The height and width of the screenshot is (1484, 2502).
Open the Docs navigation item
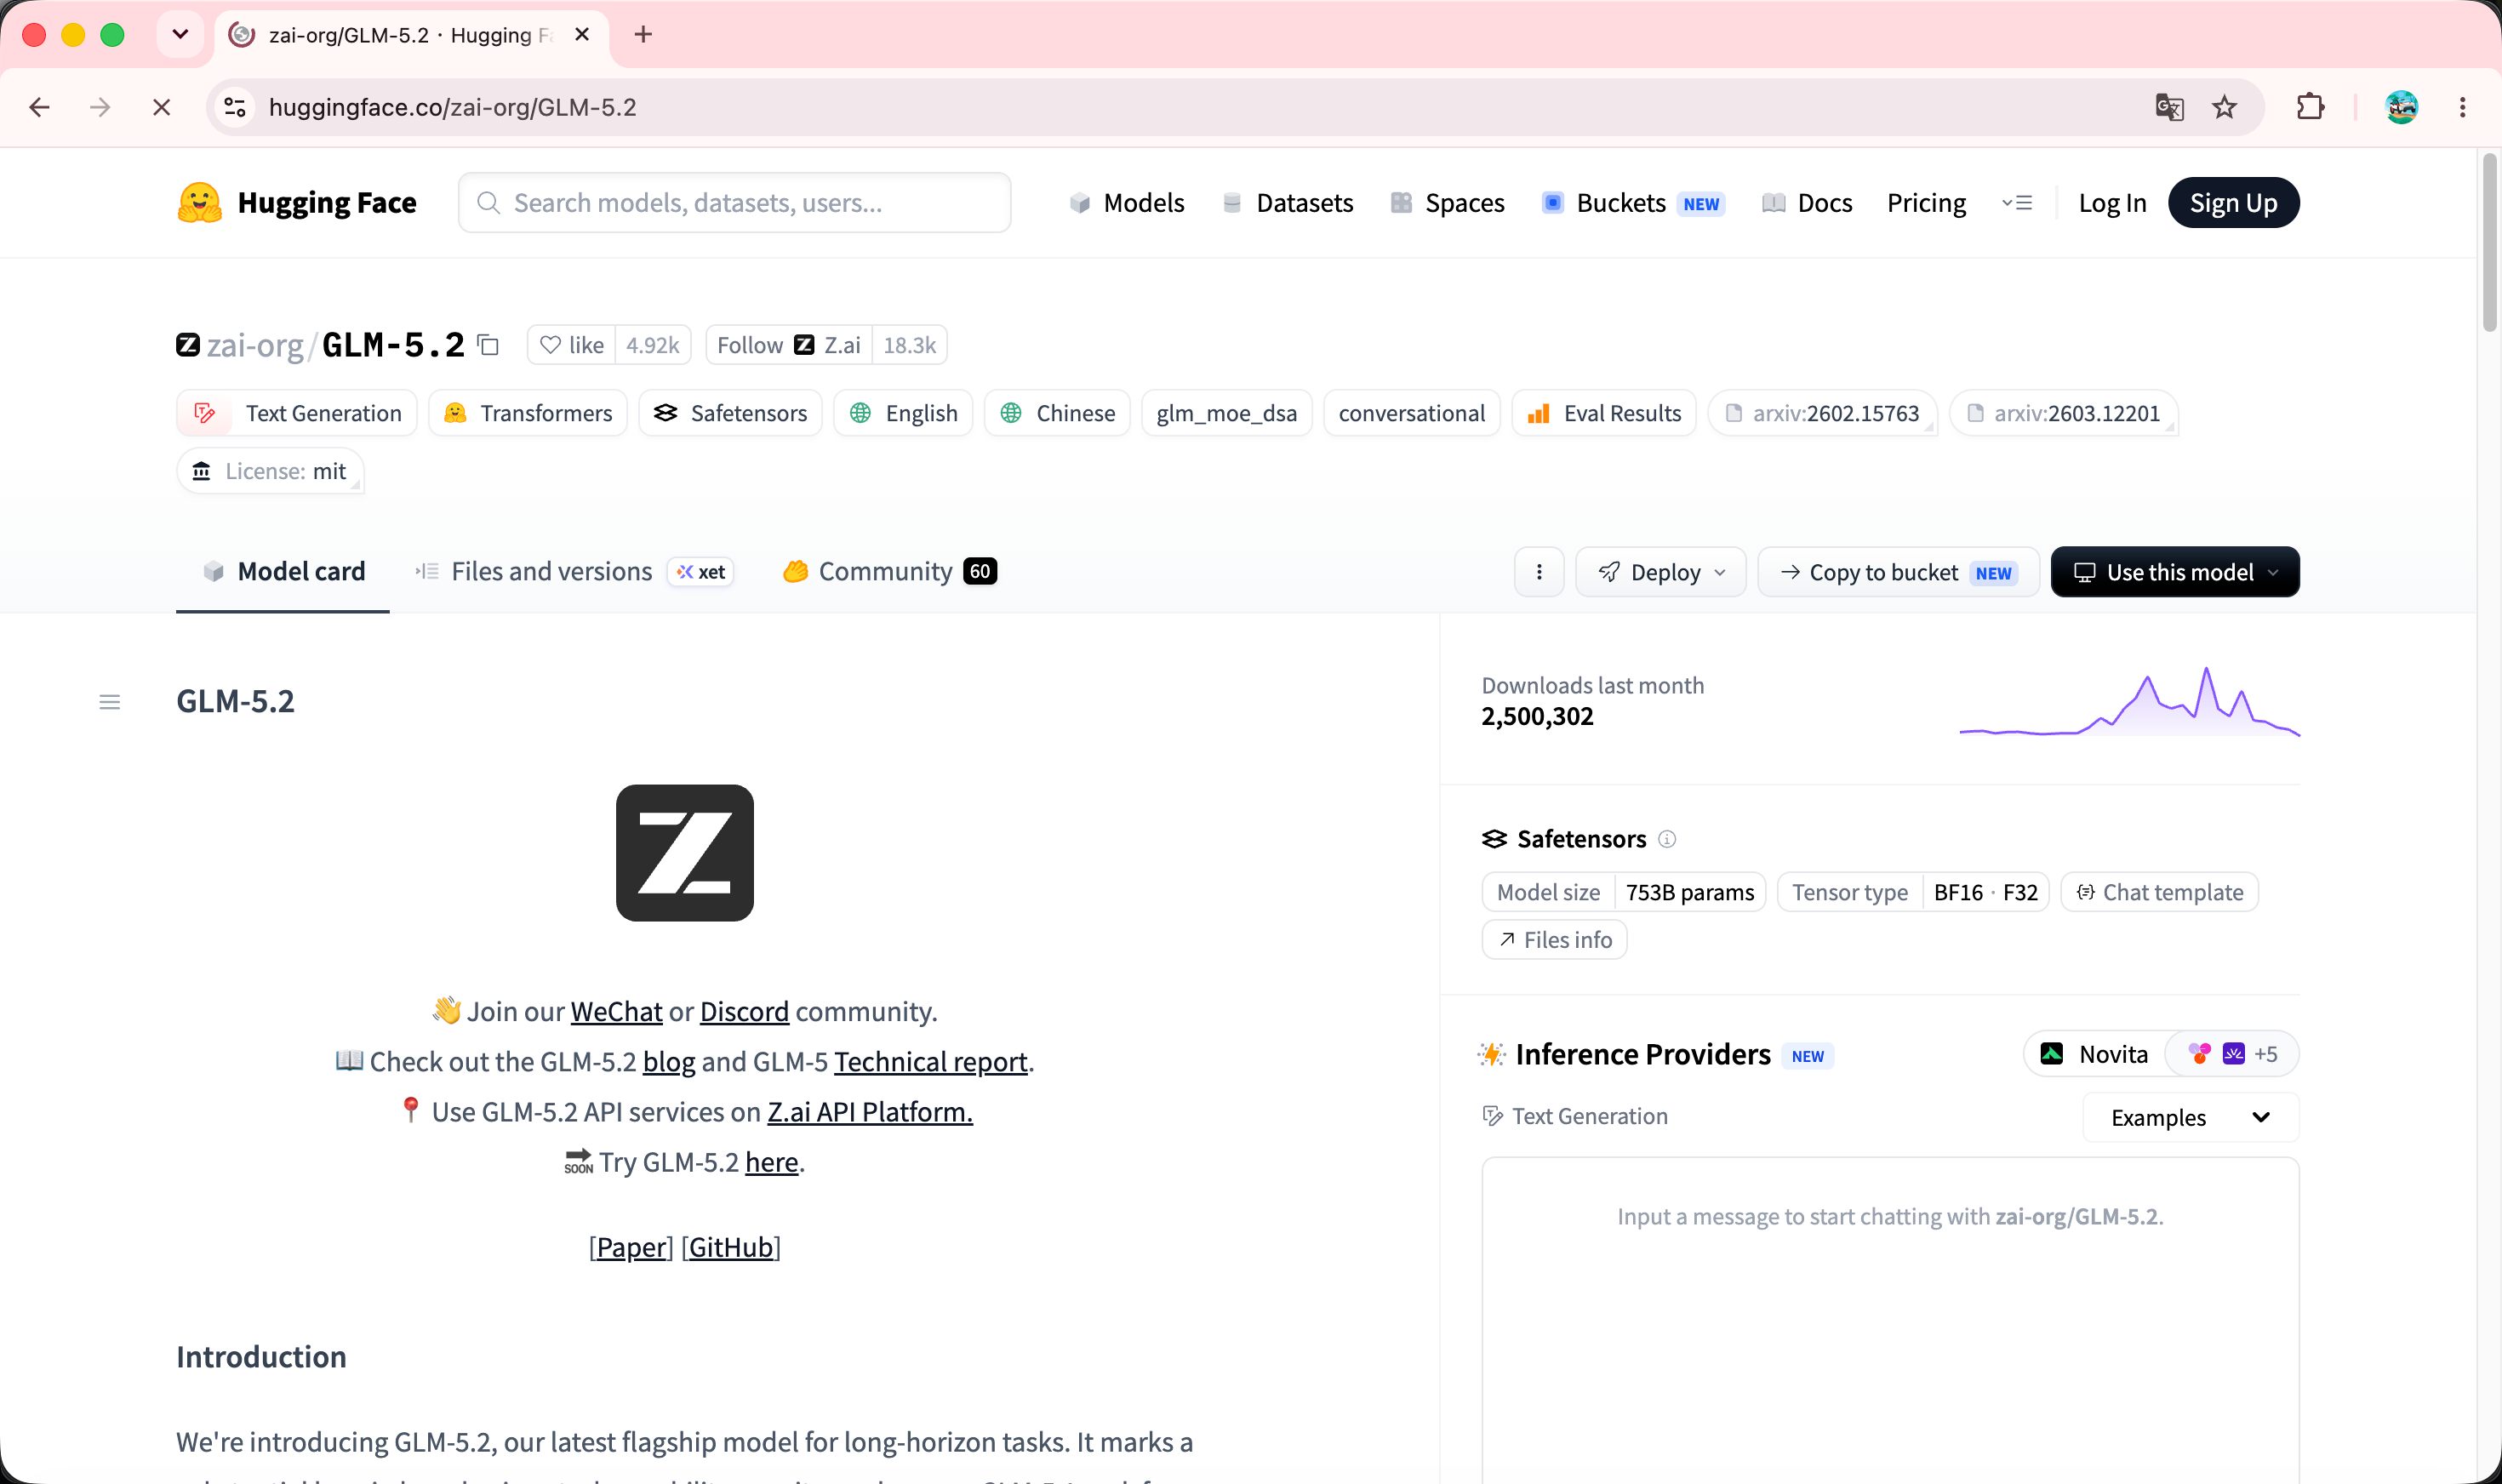click(x=1807, y=203)
